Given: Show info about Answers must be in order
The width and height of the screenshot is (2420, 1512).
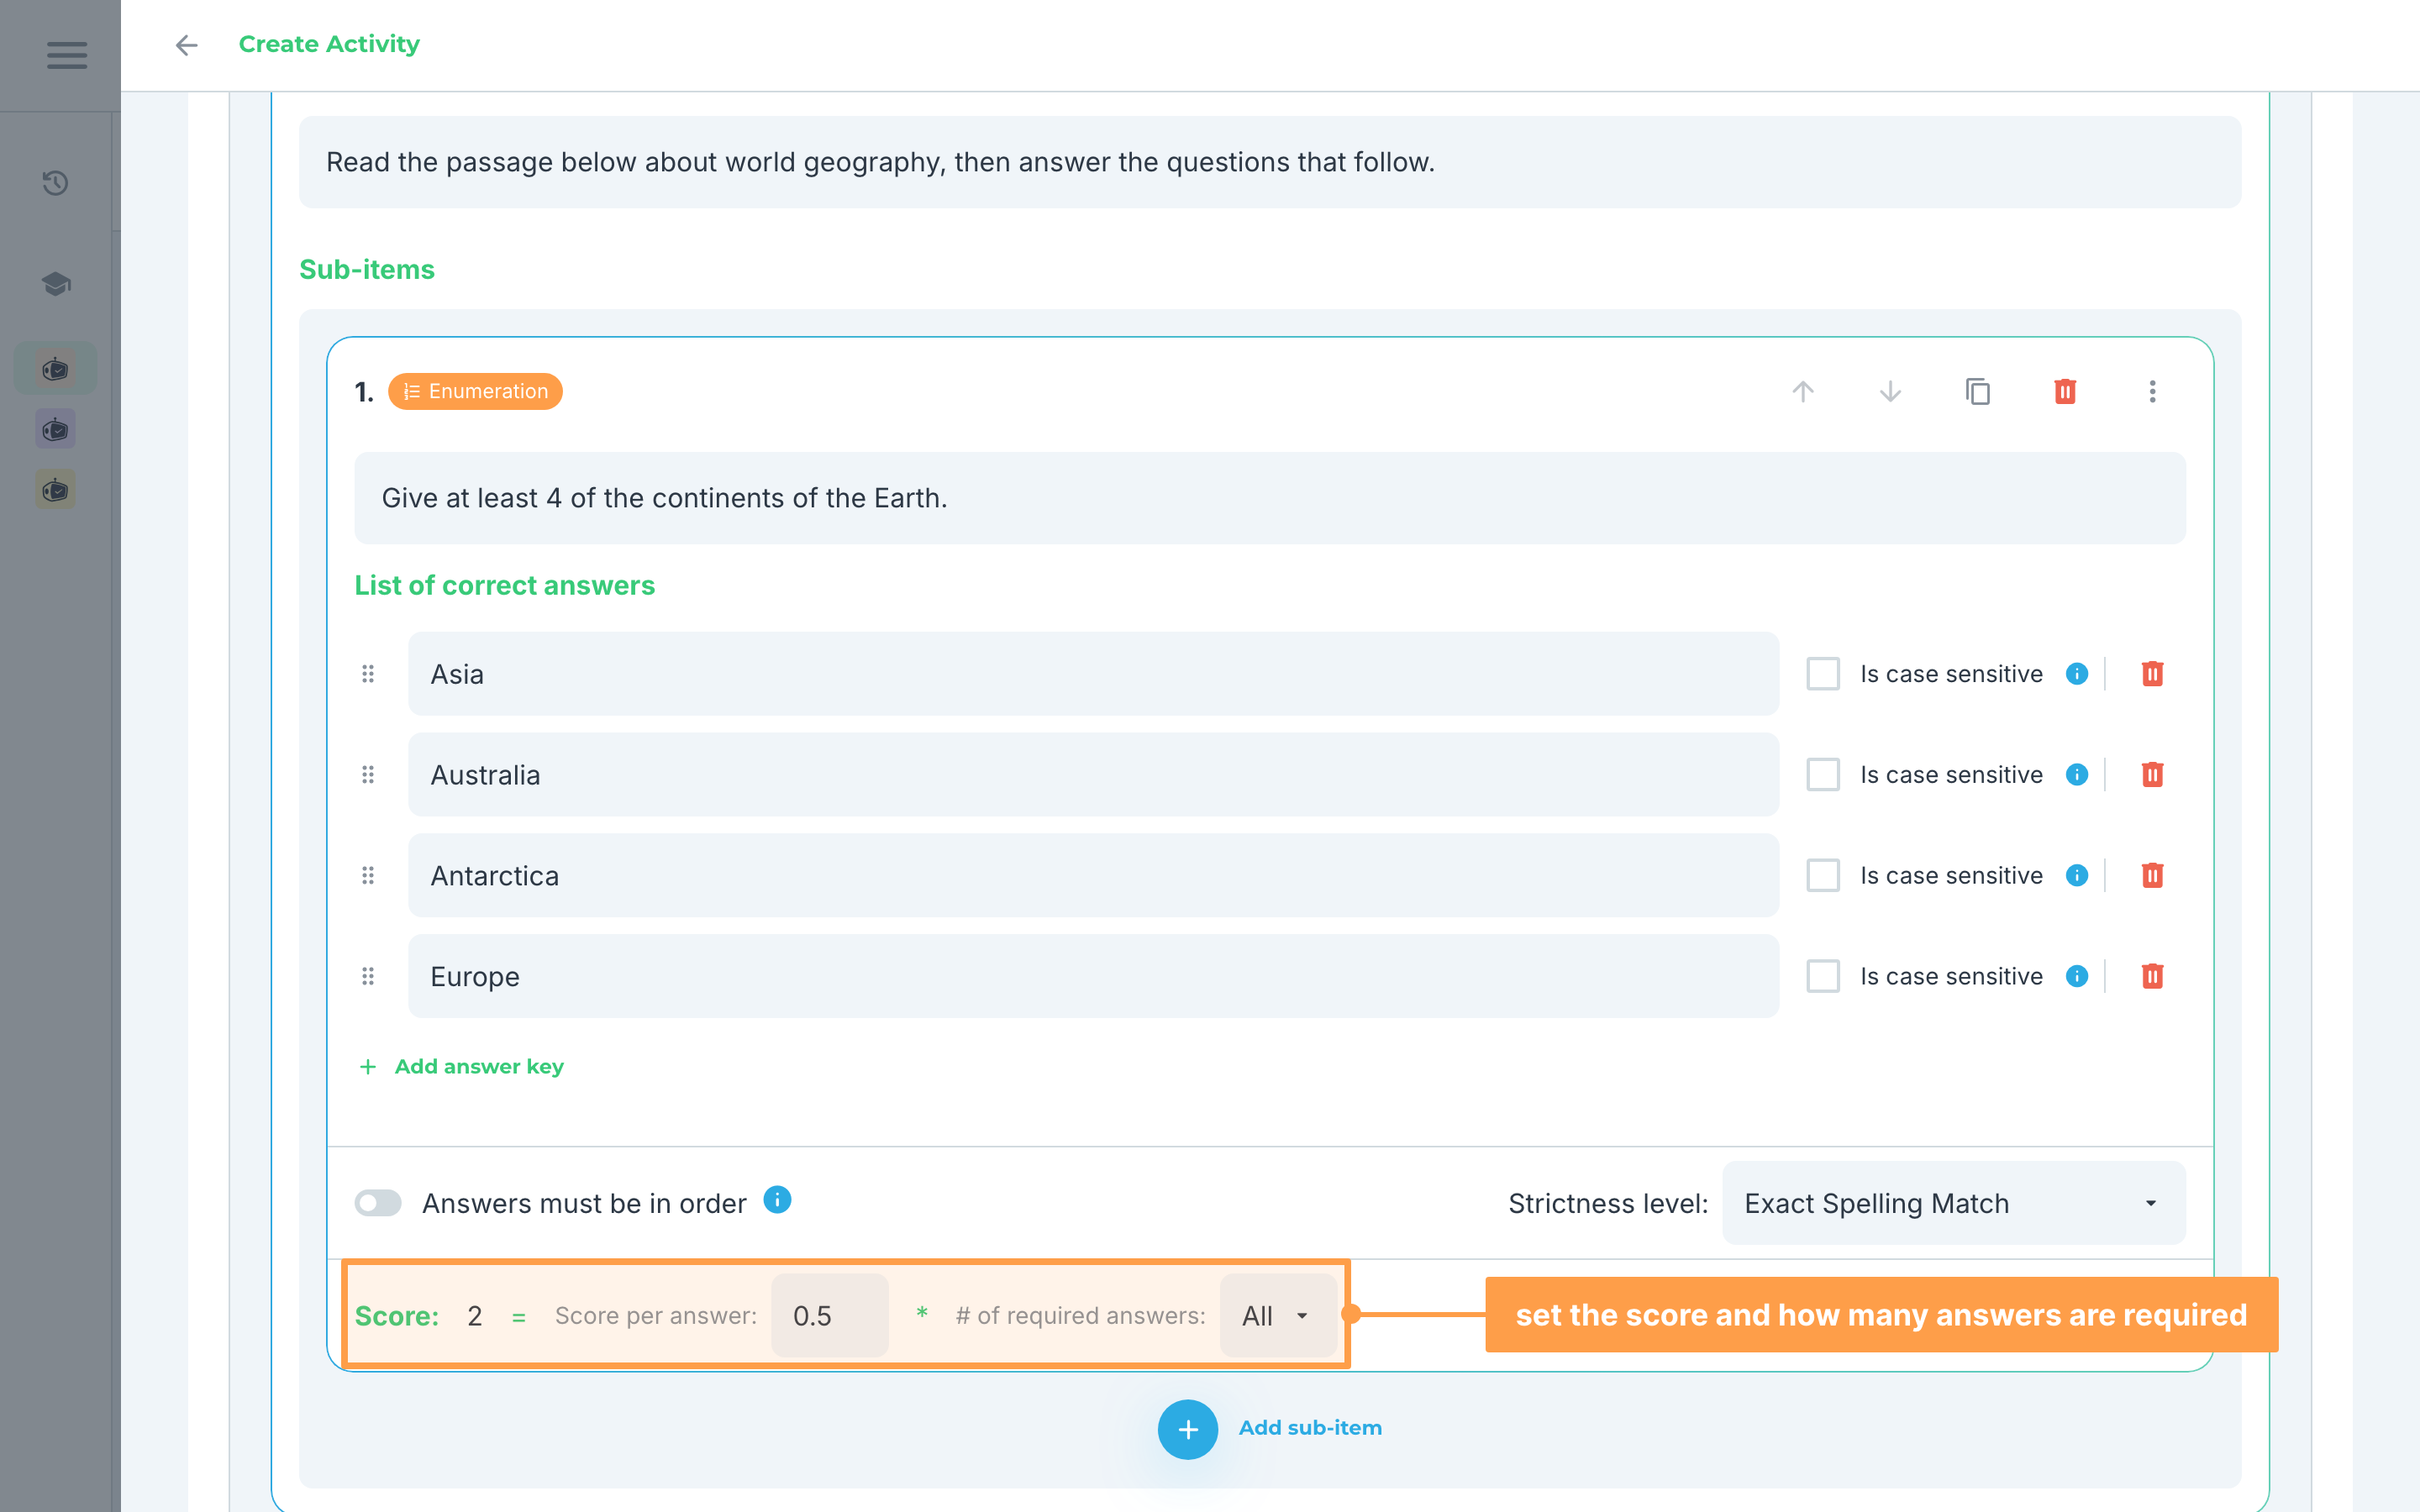Looking at the screenshot, I should (x=777, y=1199).
